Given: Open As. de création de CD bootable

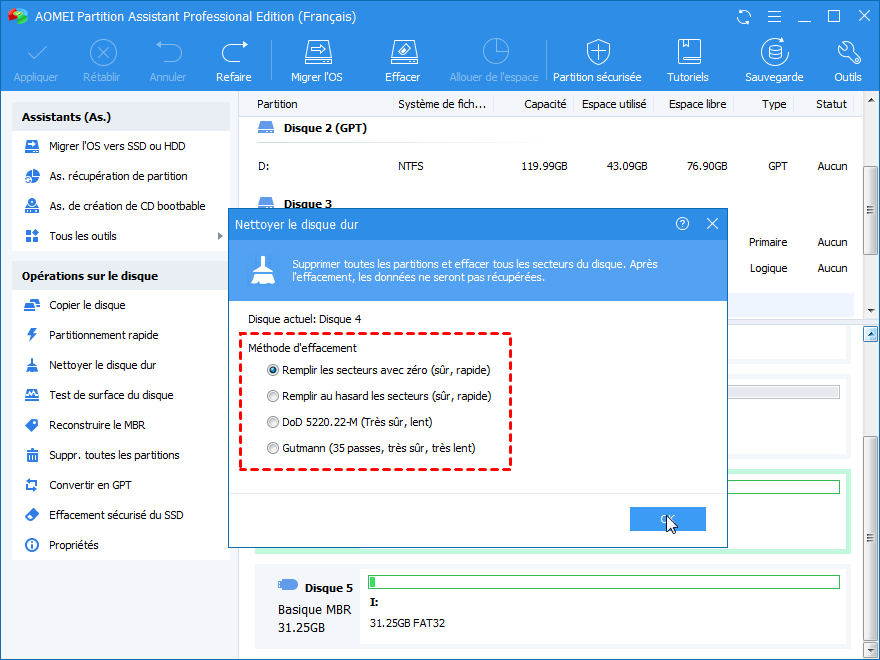Looking at the screenshot, I should click(127, 206).
